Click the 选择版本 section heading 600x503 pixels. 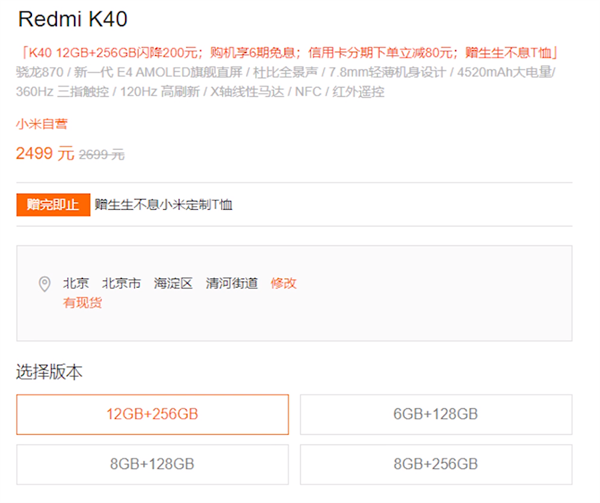click(49, 372)
